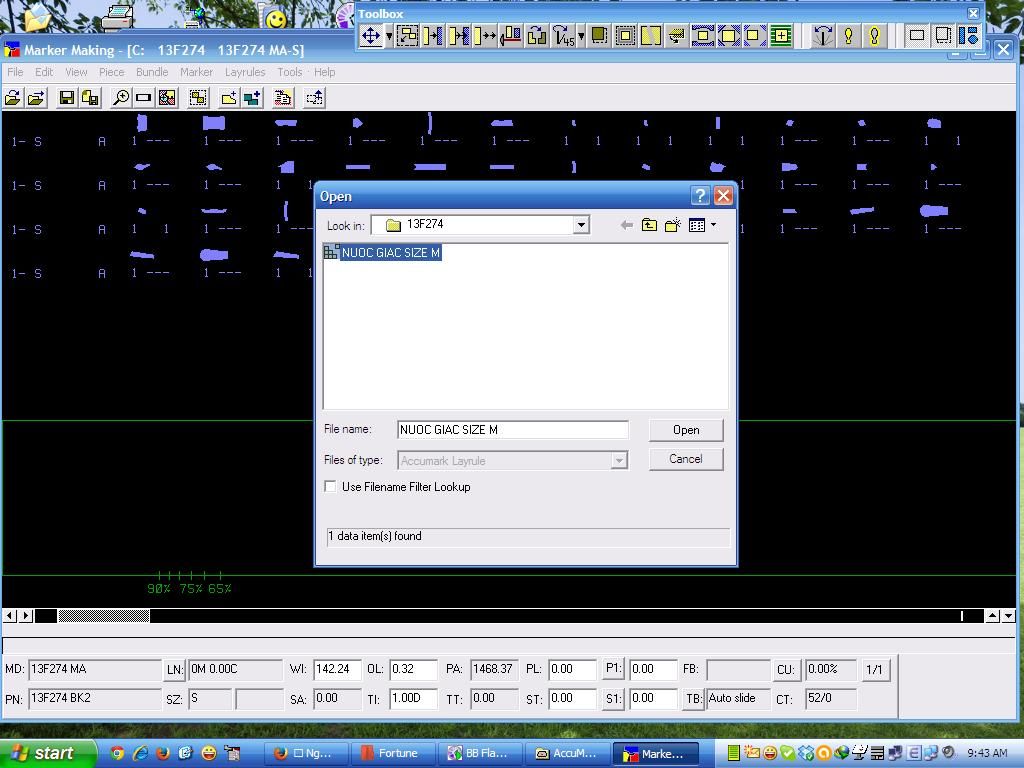The width and height of the screenshot is (1024, 768).
Task: Click the Toolbox arrow-between-bars butt icon
Action: 458,35
